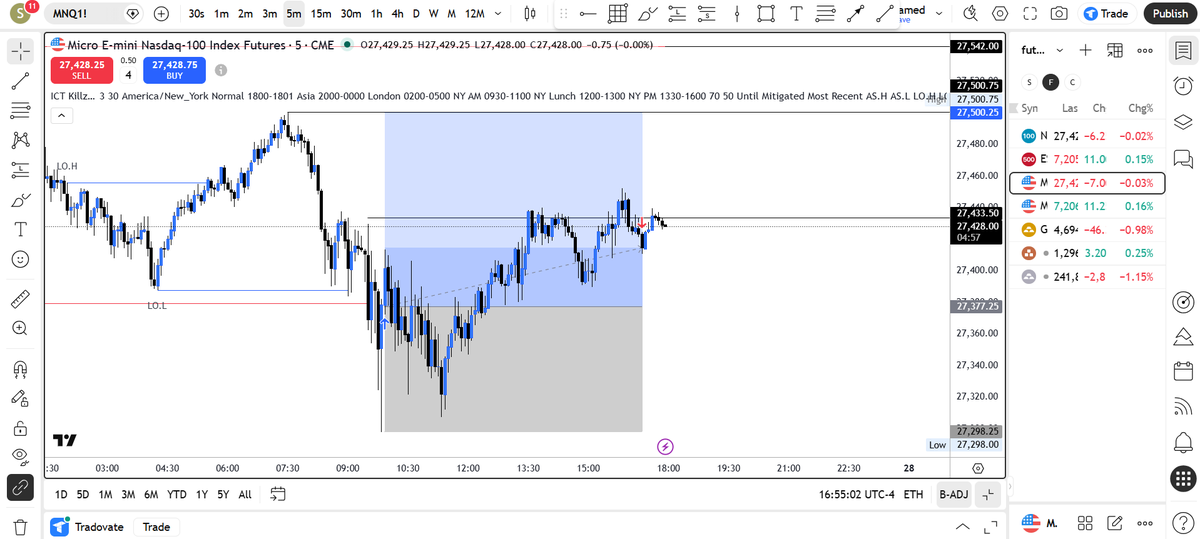Select the S filter chip in watchlist
Image resolution: width=1200 pixels, height=539 pixels.
1030,82
